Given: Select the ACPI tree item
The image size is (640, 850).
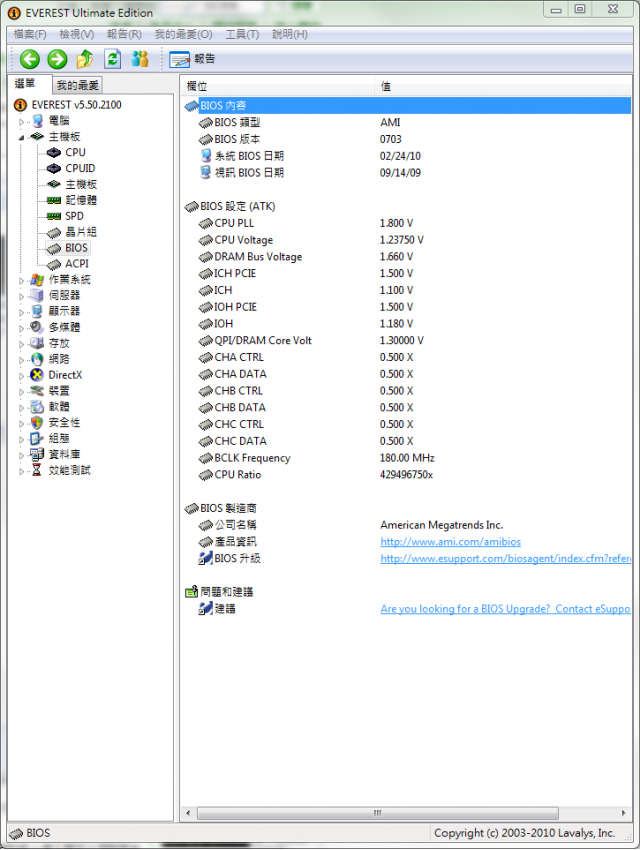Looking at the screenshot, I should pos(77,263).
